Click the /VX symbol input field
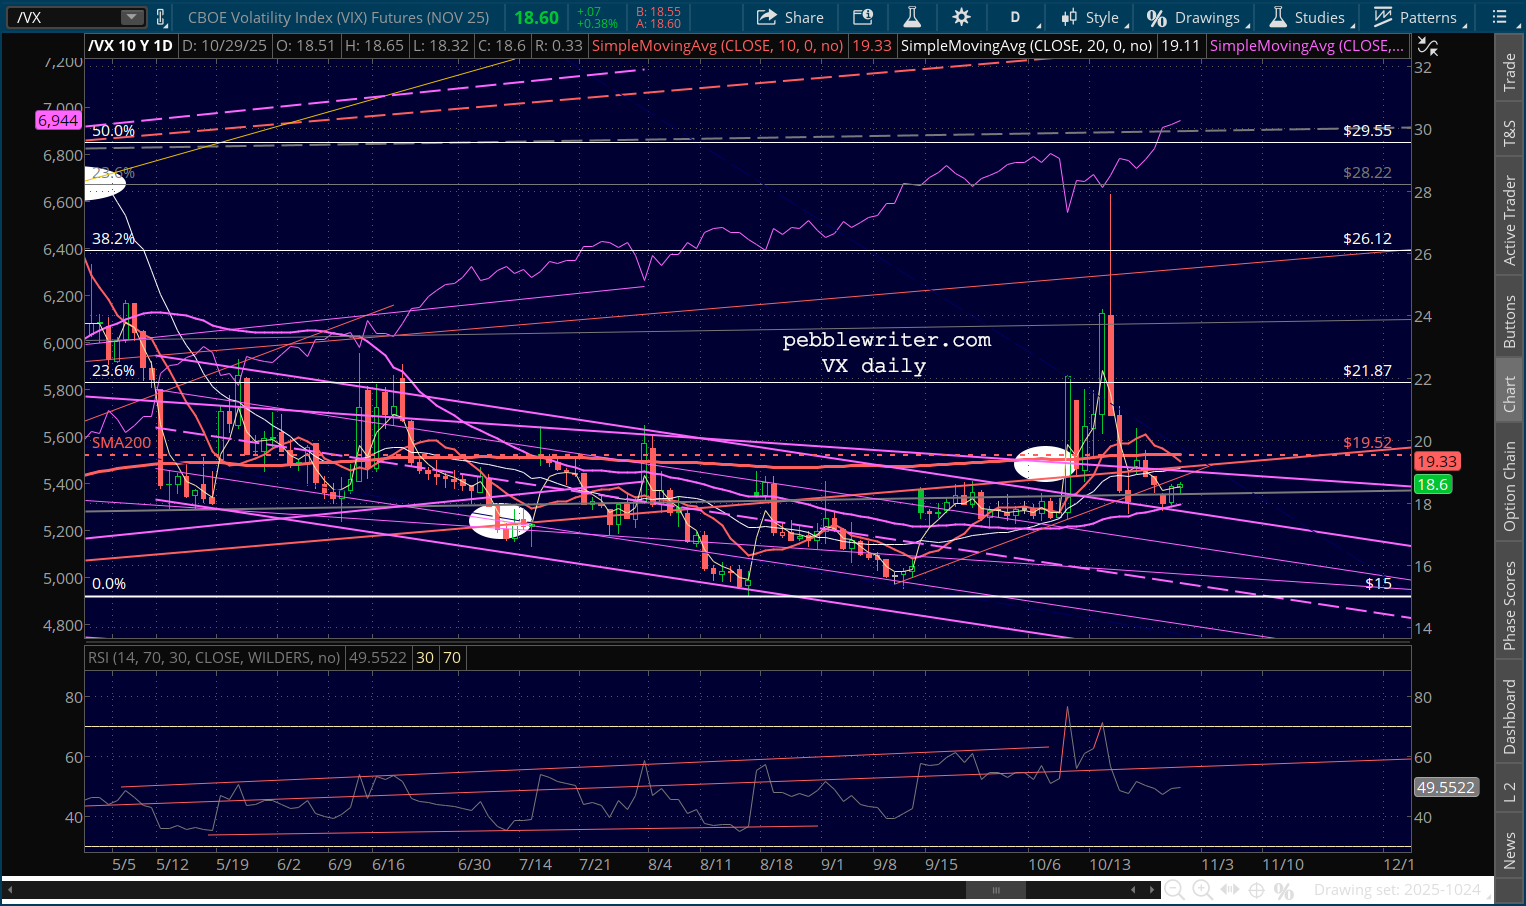 [66, 17]
